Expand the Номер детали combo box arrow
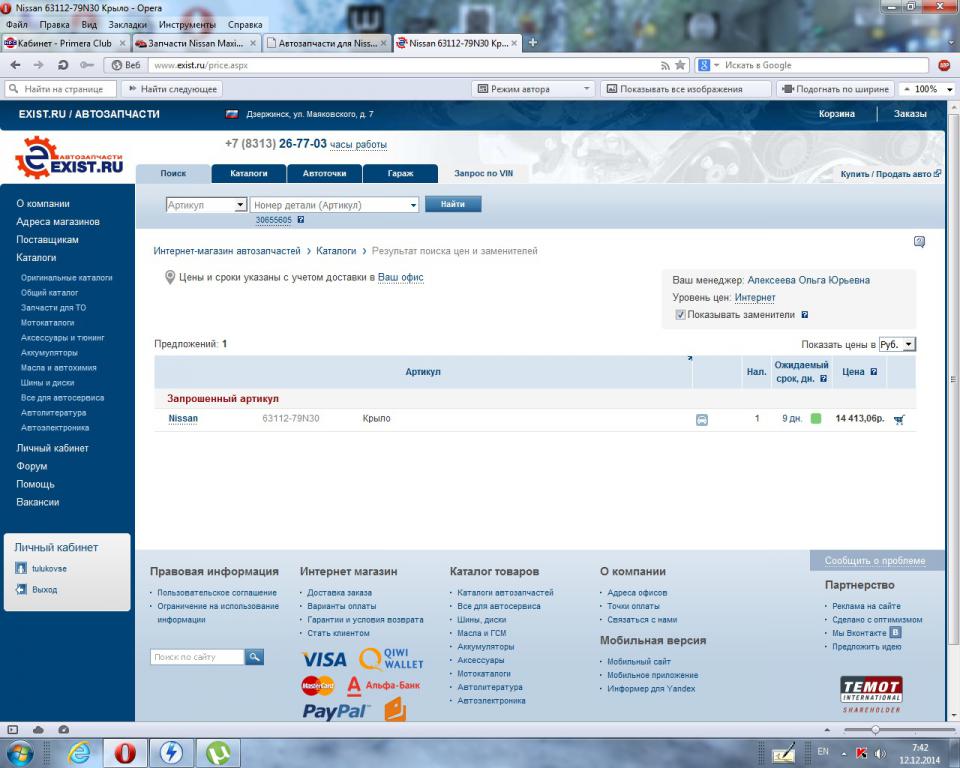The width and height of the screenshot is (960, 768). pos(413,205)
